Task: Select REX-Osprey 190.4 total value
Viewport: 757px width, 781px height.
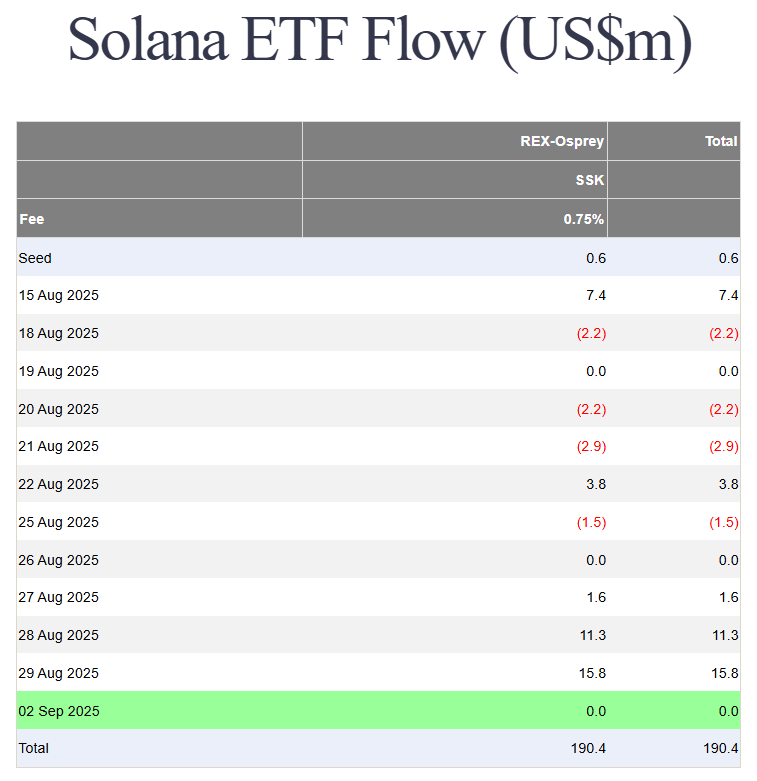Action: coord(586,748)
